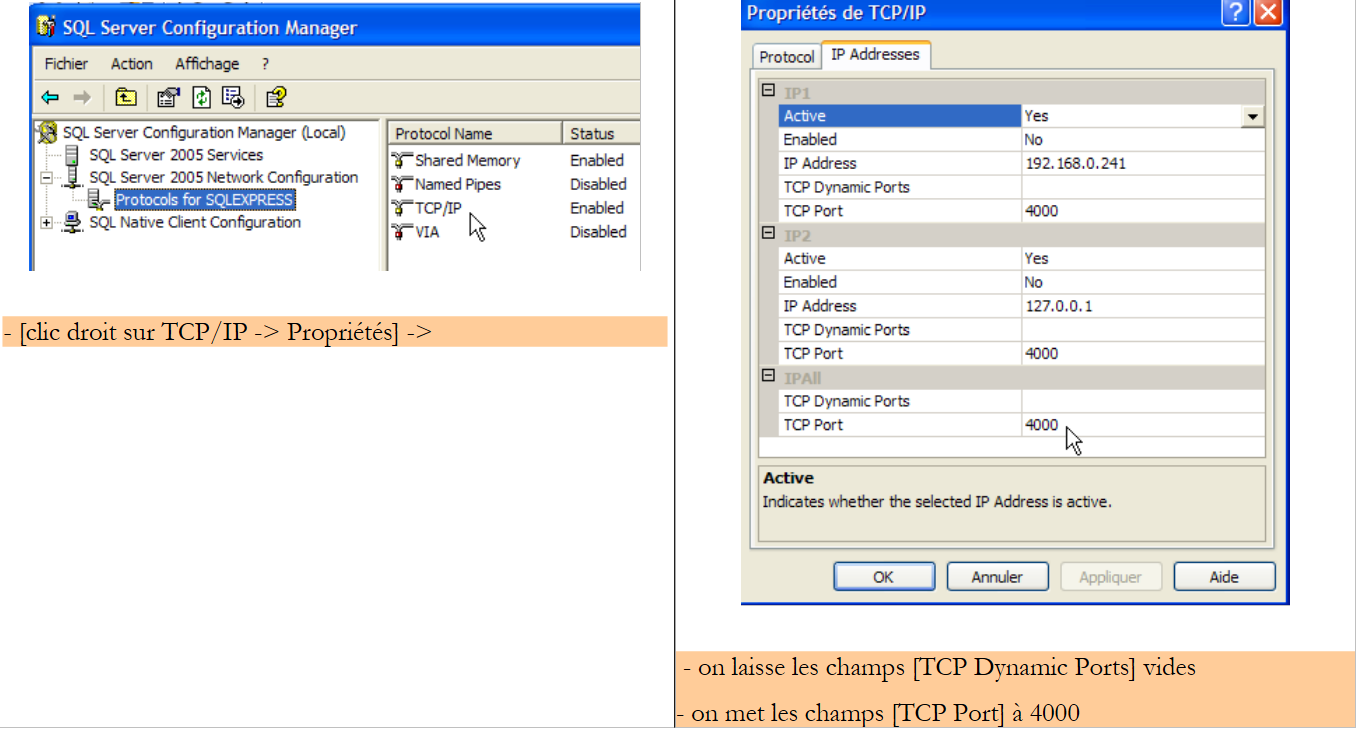Select the TCP/IP protocol icon
The height and width of the screenshot is (733, 1364).
(402, 208)
